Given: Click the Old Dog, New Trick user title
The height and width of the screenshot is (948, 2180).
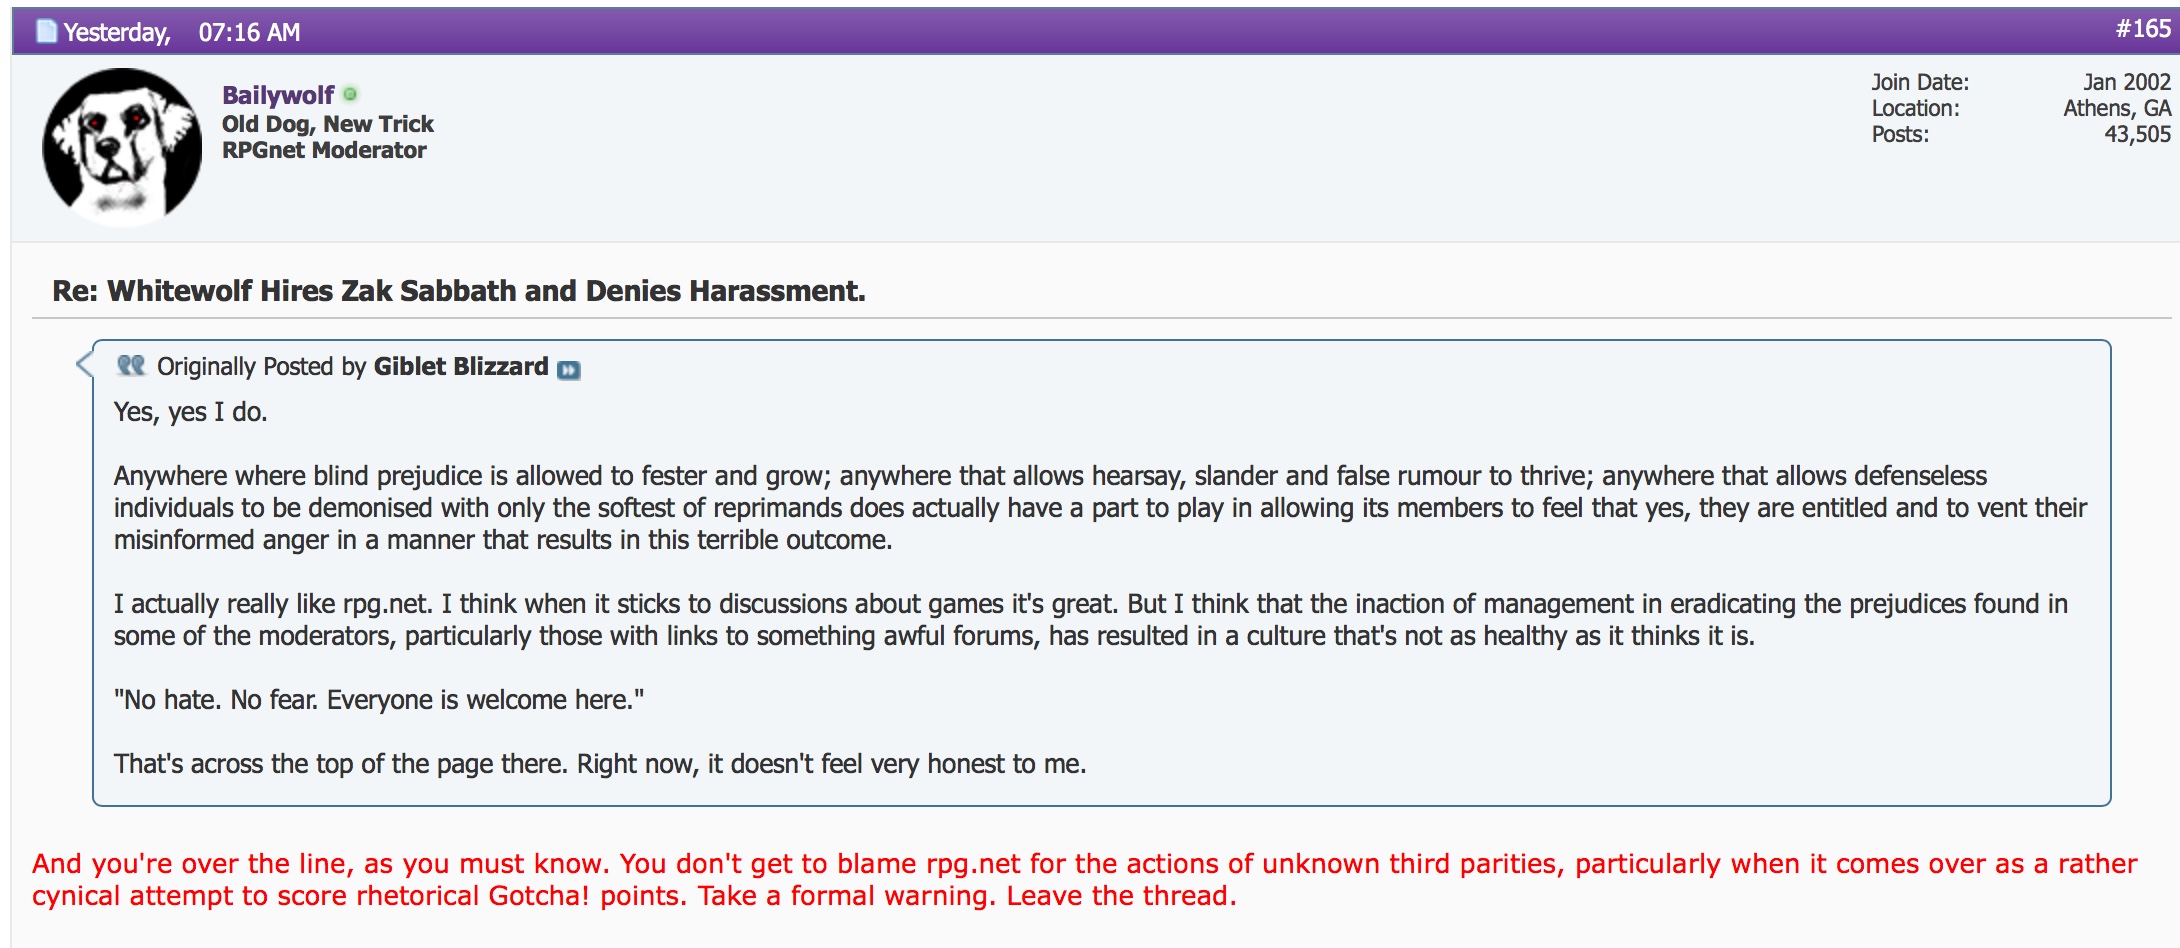Looking at the screenshot, I should (x=328, y=124).
